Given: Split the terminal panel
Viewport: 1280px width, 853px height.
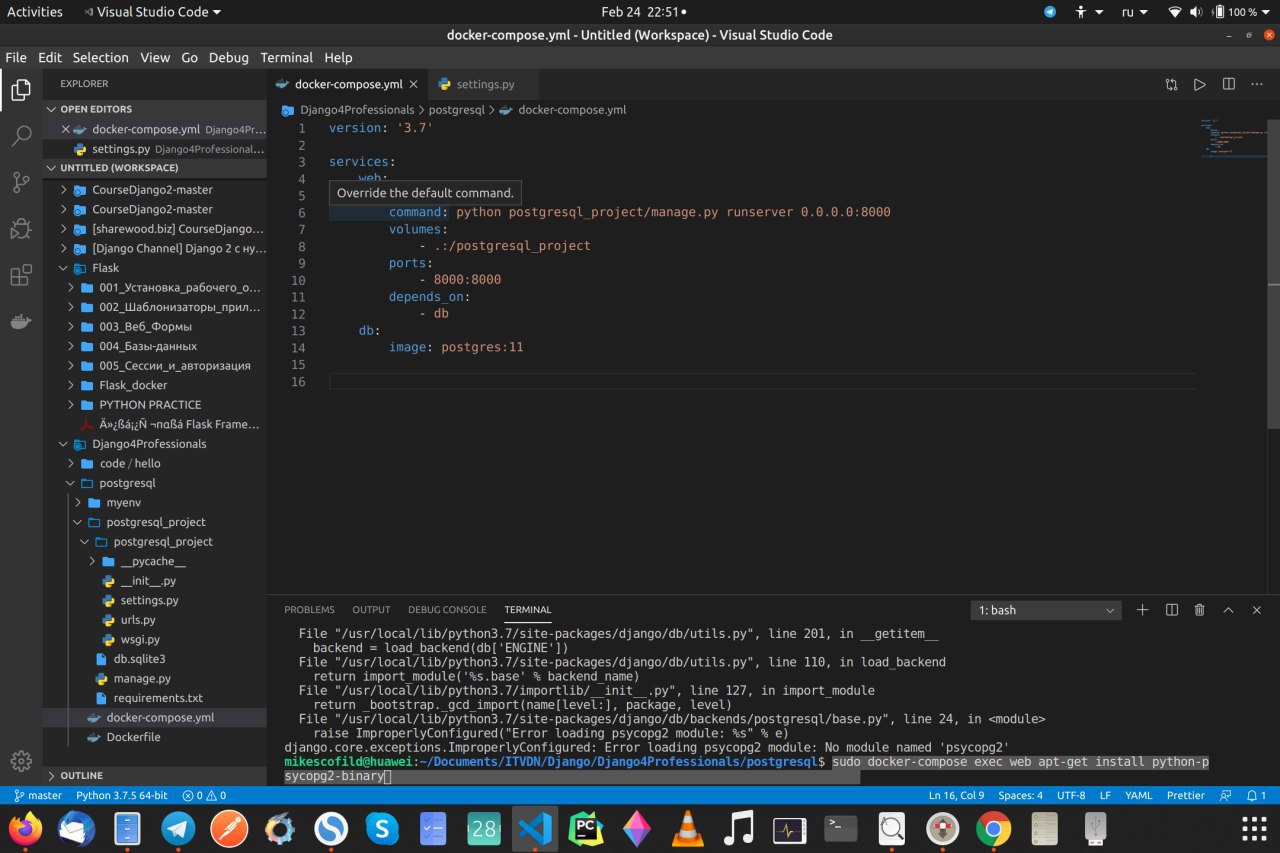Looking at the screenshot, I should coord(1172,610).
